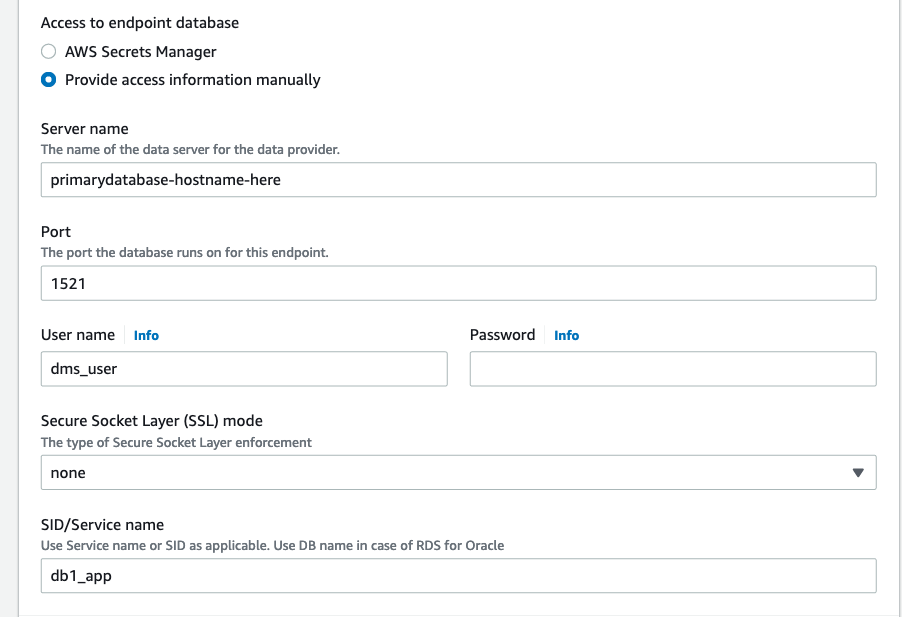Image resolution: width=902 pixels, height=617 pixels.
Task: Click the Port field label
Action: [56, 232]
